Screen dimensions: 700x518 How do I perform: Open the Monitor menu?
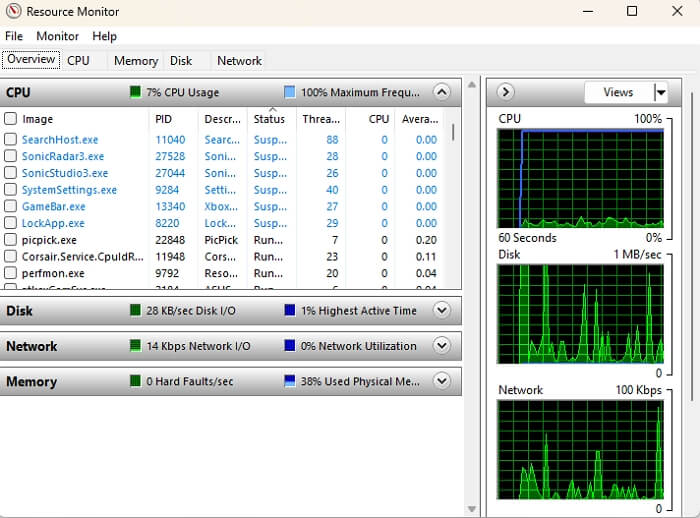coord(58,36)
